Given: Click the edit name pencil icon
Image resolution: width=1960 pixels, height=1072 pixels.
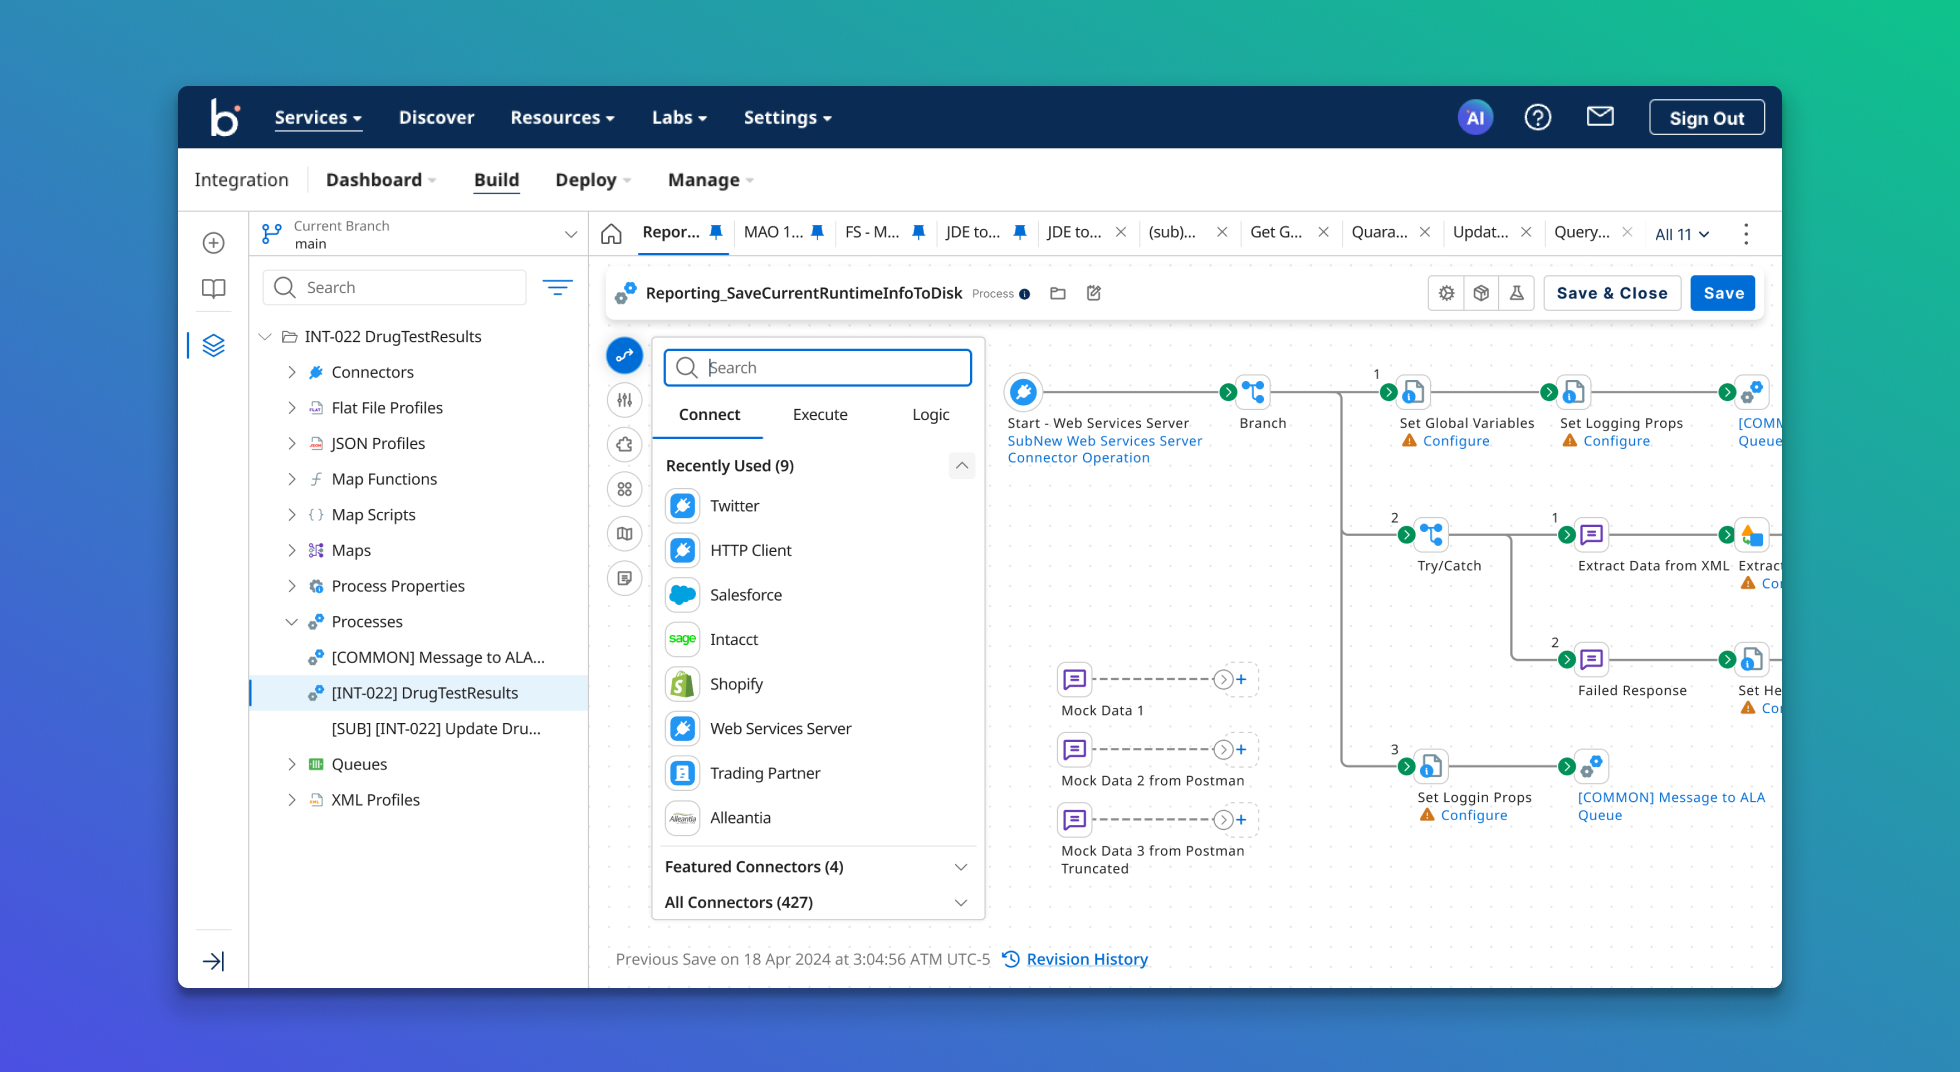Looking at the screenshot, I should 1094,293.
